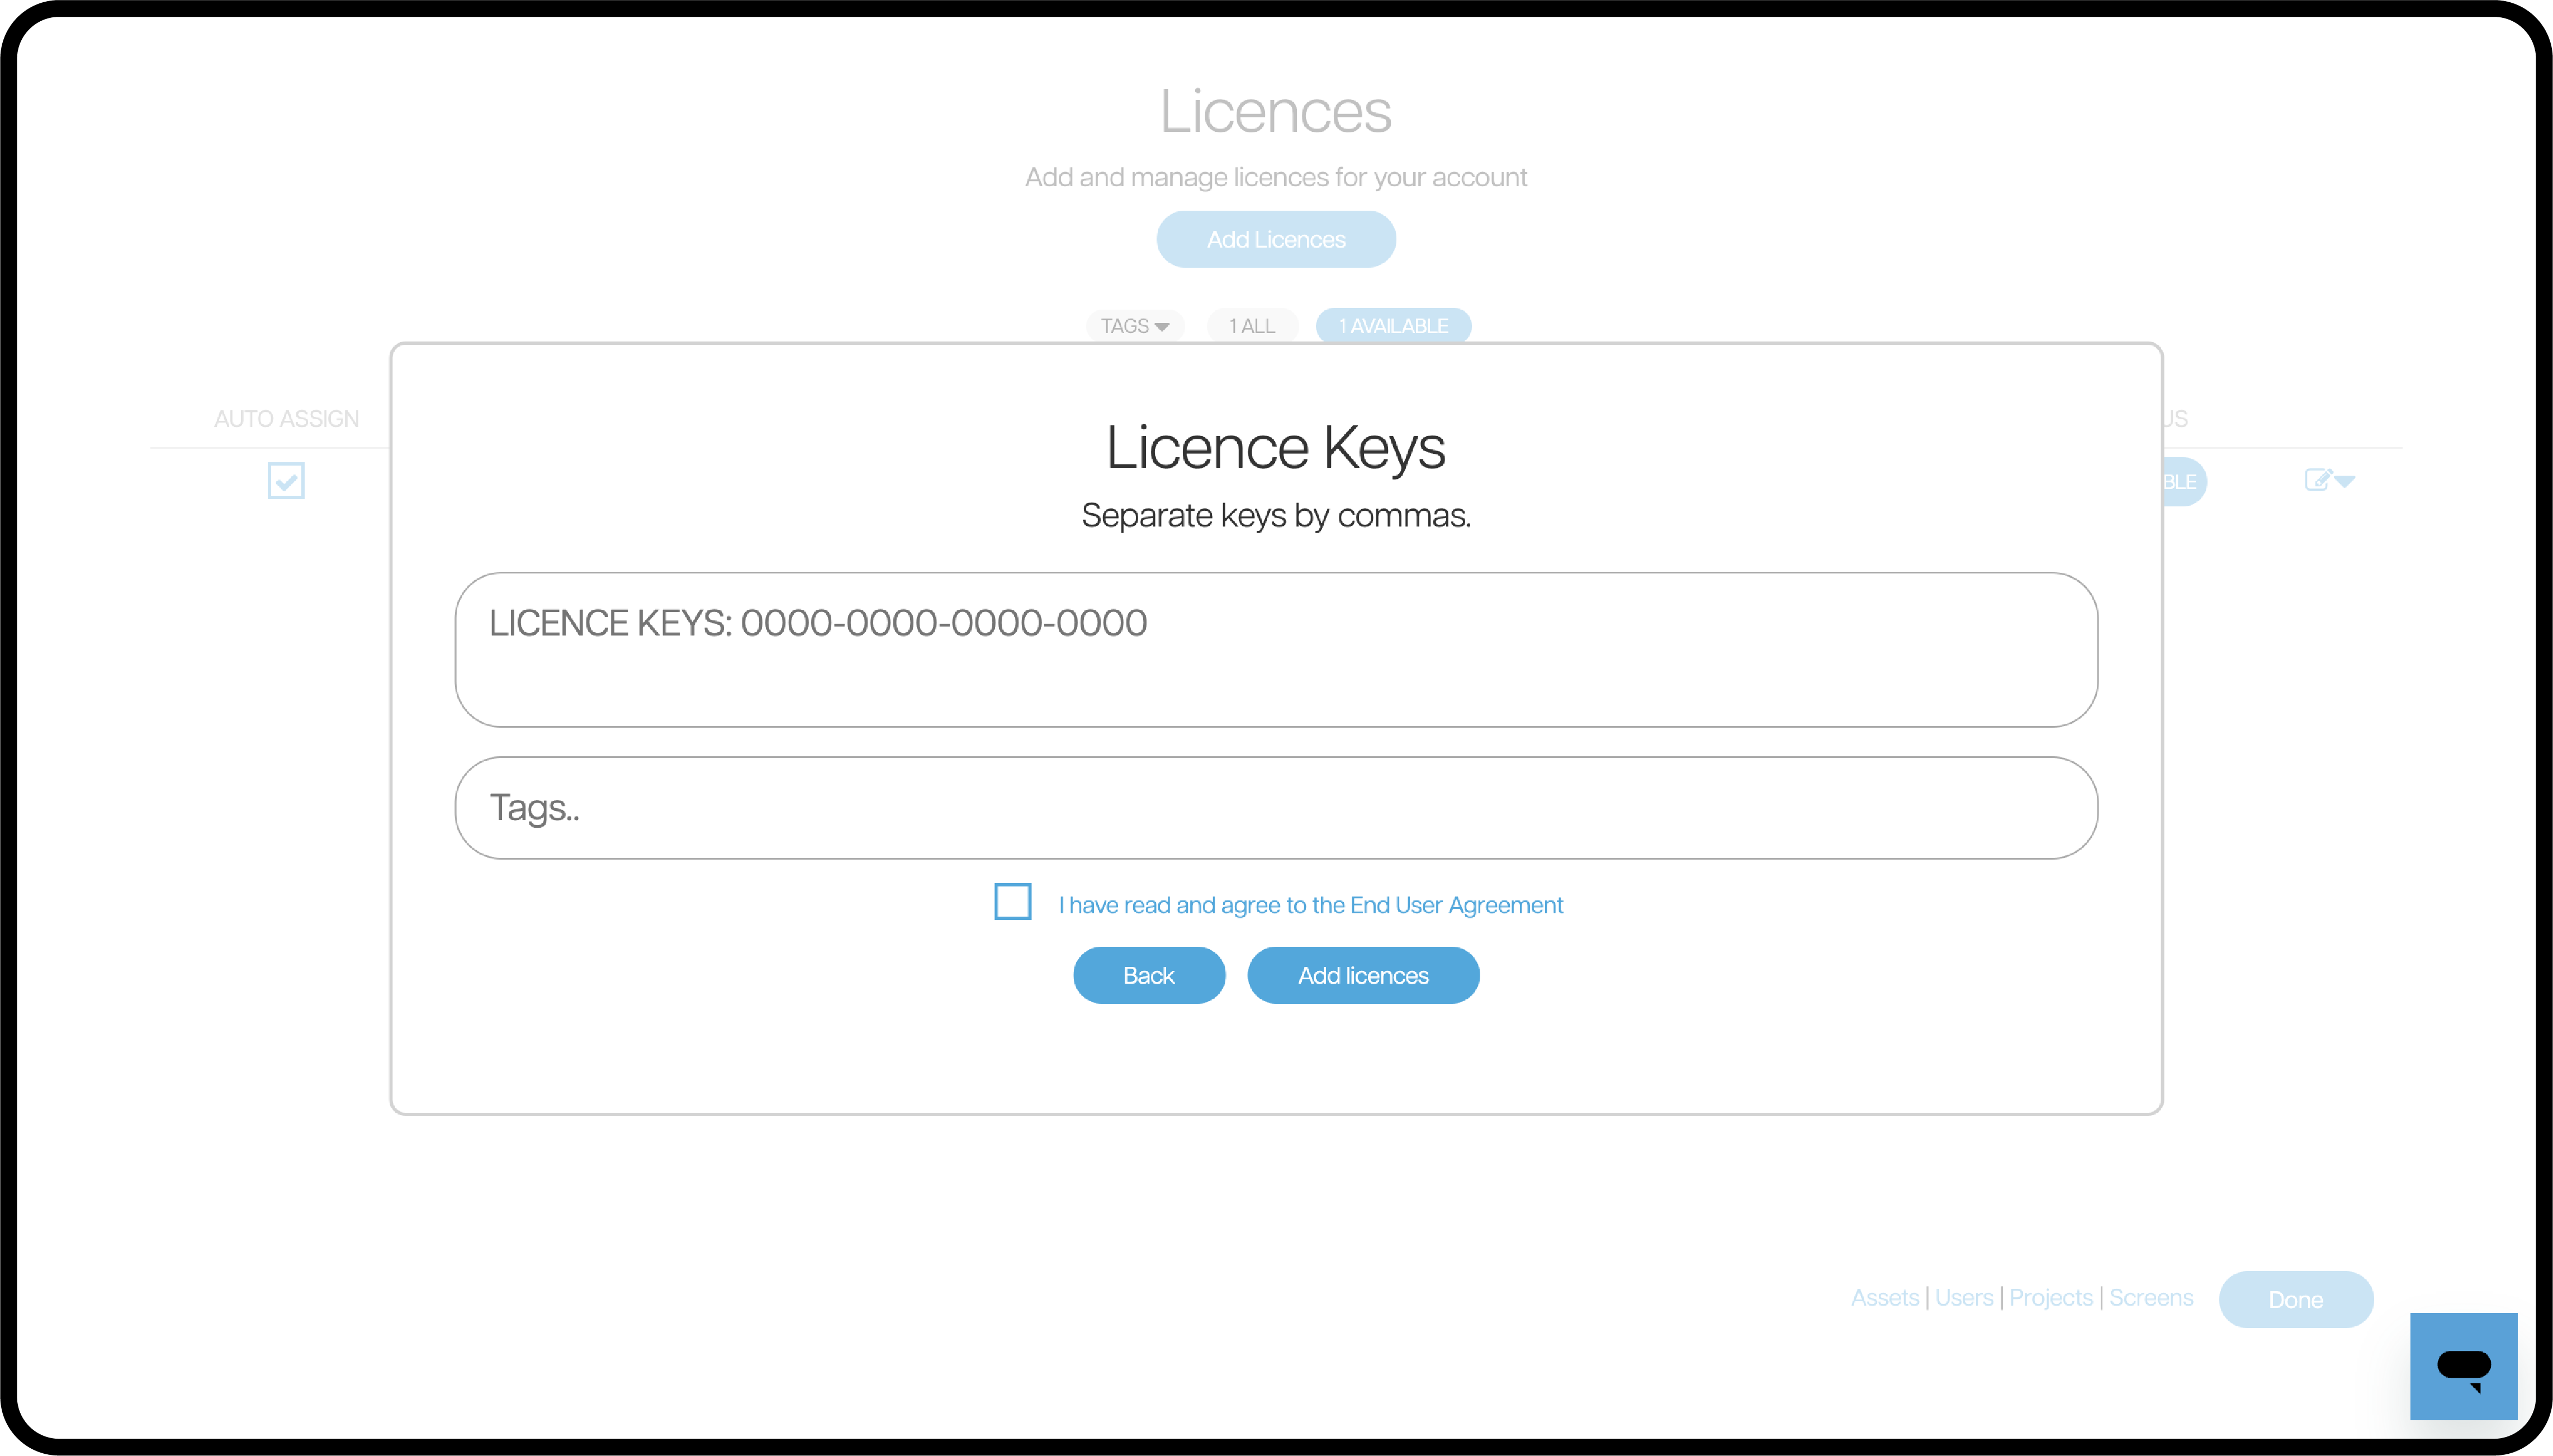Viewport: 2553px width, 1456px height.
Task: Go to the Screens link
Action: [2151, 1298]
